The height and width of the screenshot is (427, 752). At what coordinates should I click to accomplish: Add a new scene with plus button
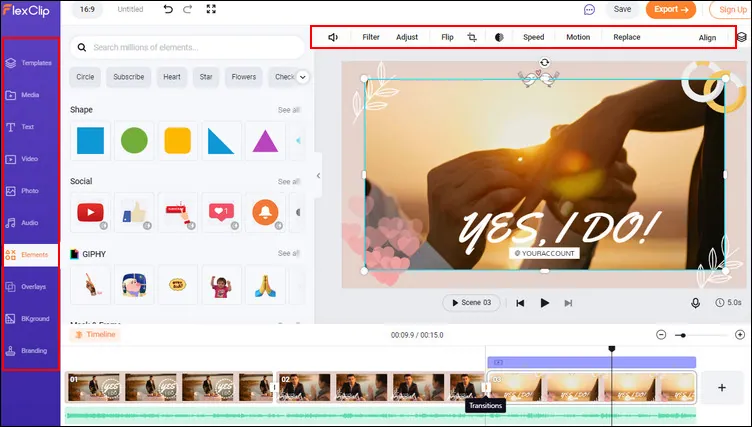[722, 388]
